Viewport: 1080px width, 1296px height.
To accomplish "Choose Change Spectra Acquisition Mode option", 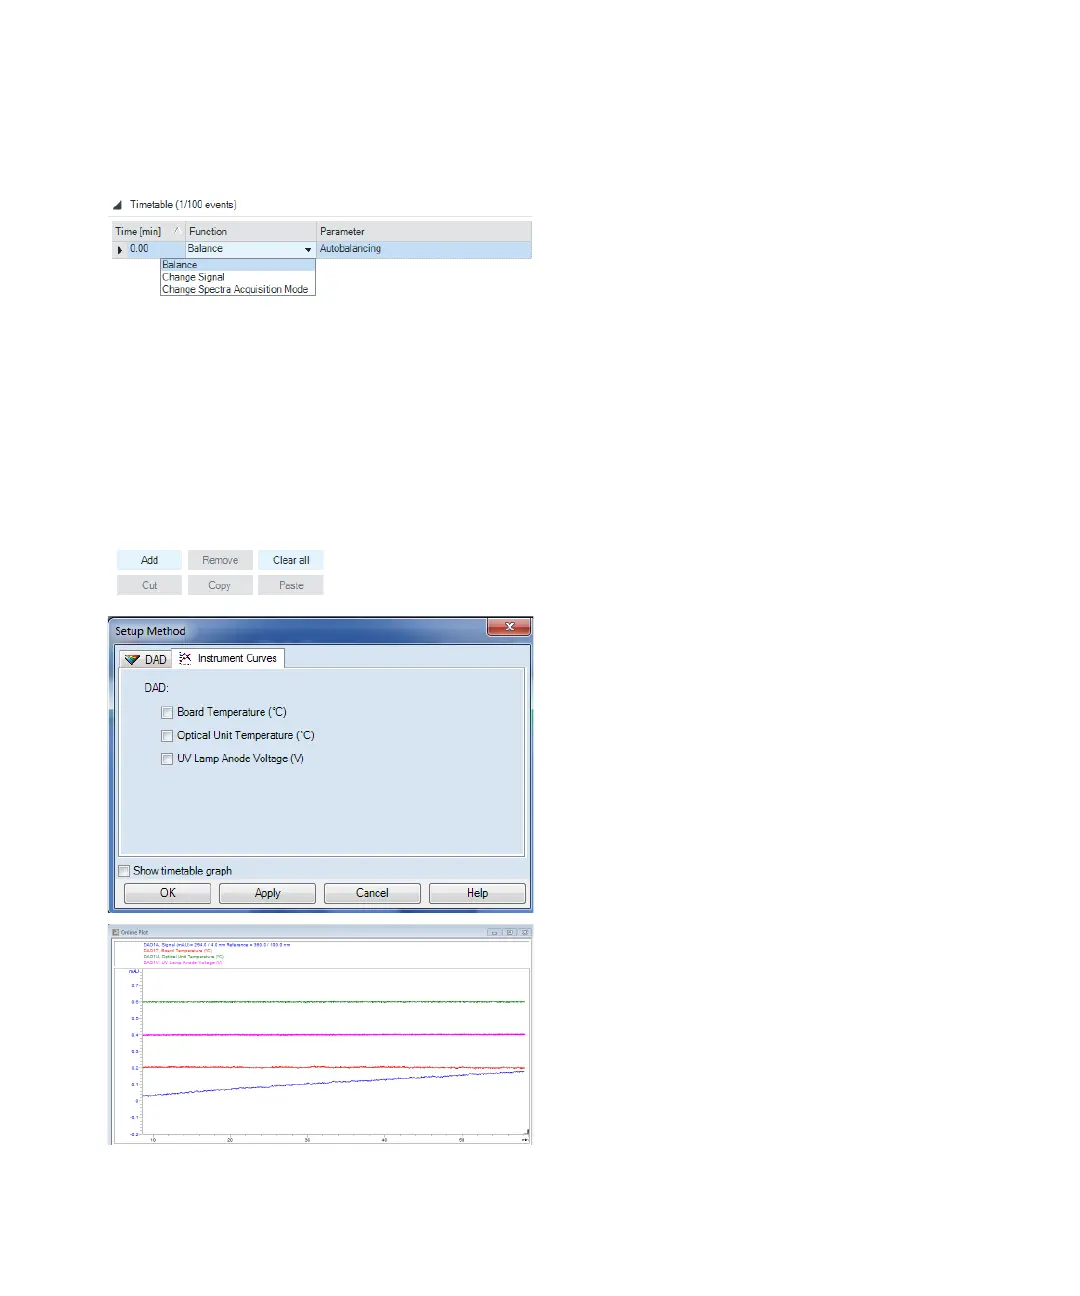I will 238,289.
